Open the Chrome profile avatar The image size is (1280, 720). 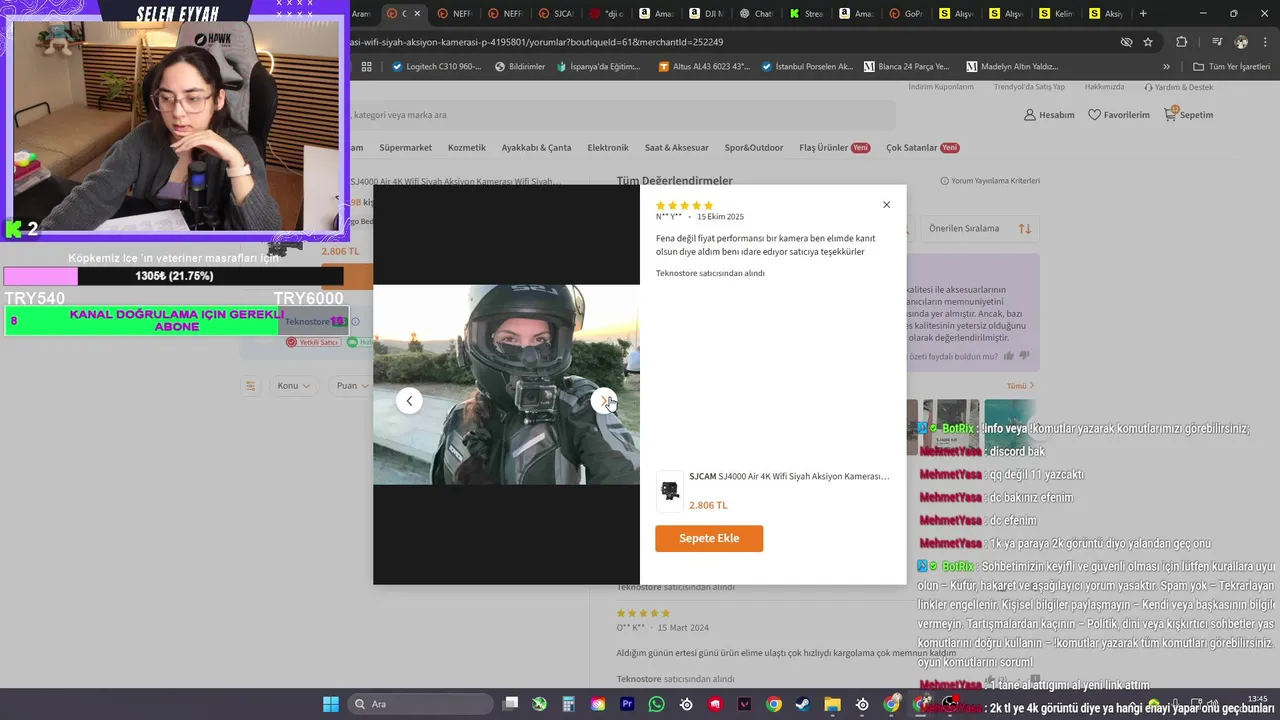click(1241, 42)
